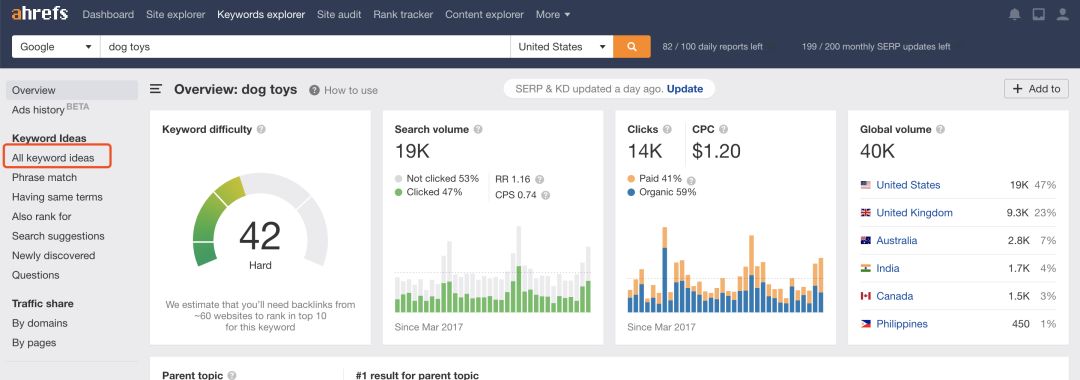Click the $1.20 CPC value

click(716, 151)
